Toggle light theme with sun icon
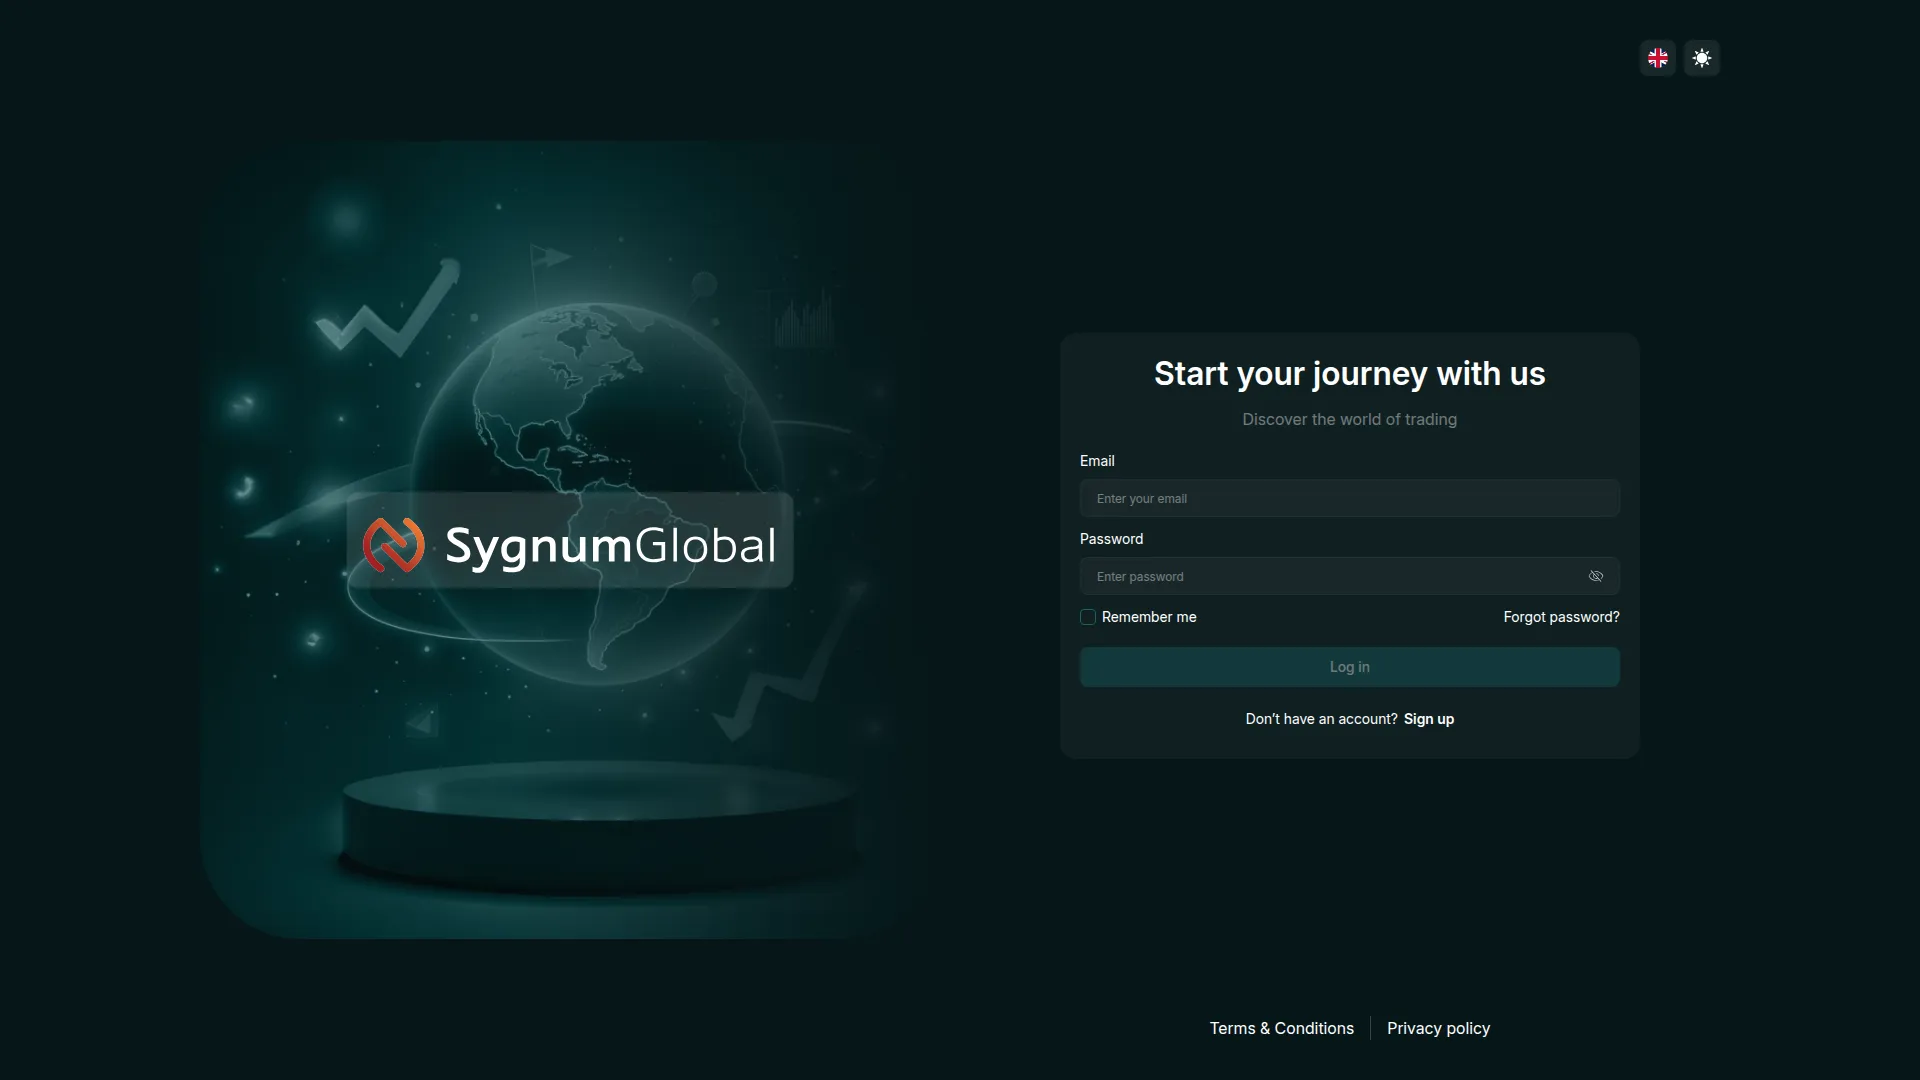The height and width of the screenshot is (1080, 1920). click(x=1702, y=58)
